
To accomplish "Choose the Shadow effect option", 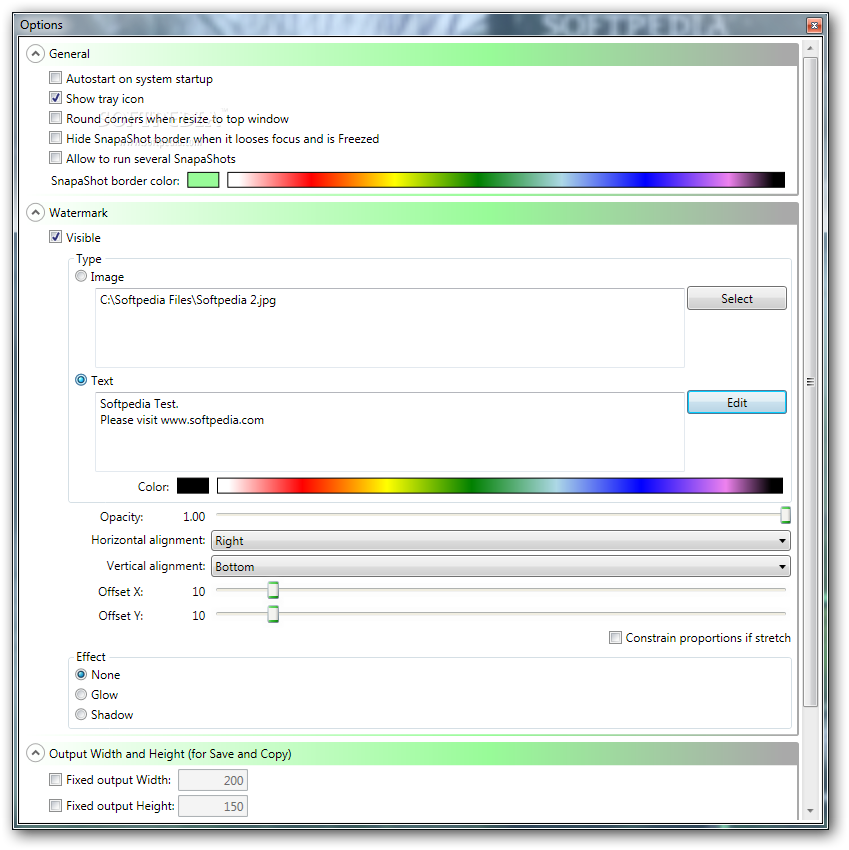I will [81, 715].
